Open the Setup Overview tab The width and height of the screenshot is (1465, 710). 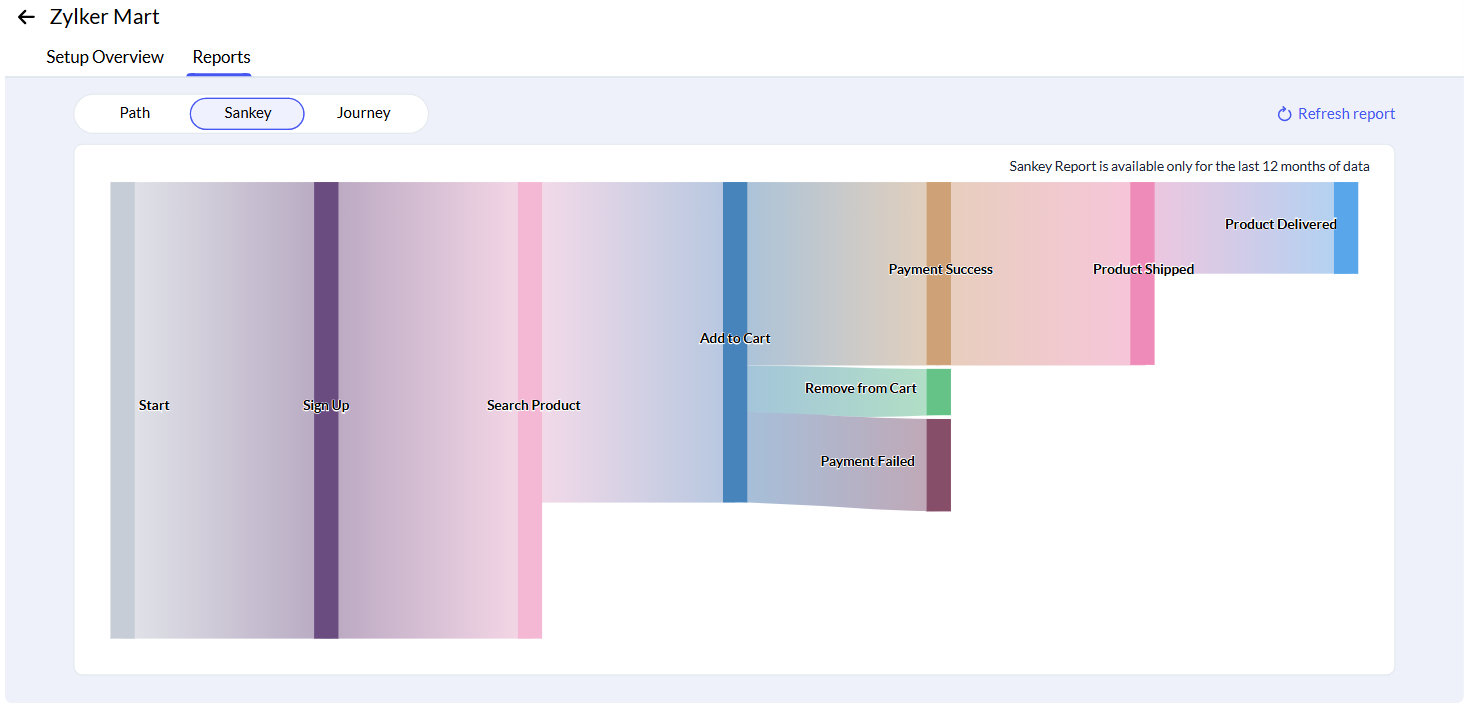point(105,57)
